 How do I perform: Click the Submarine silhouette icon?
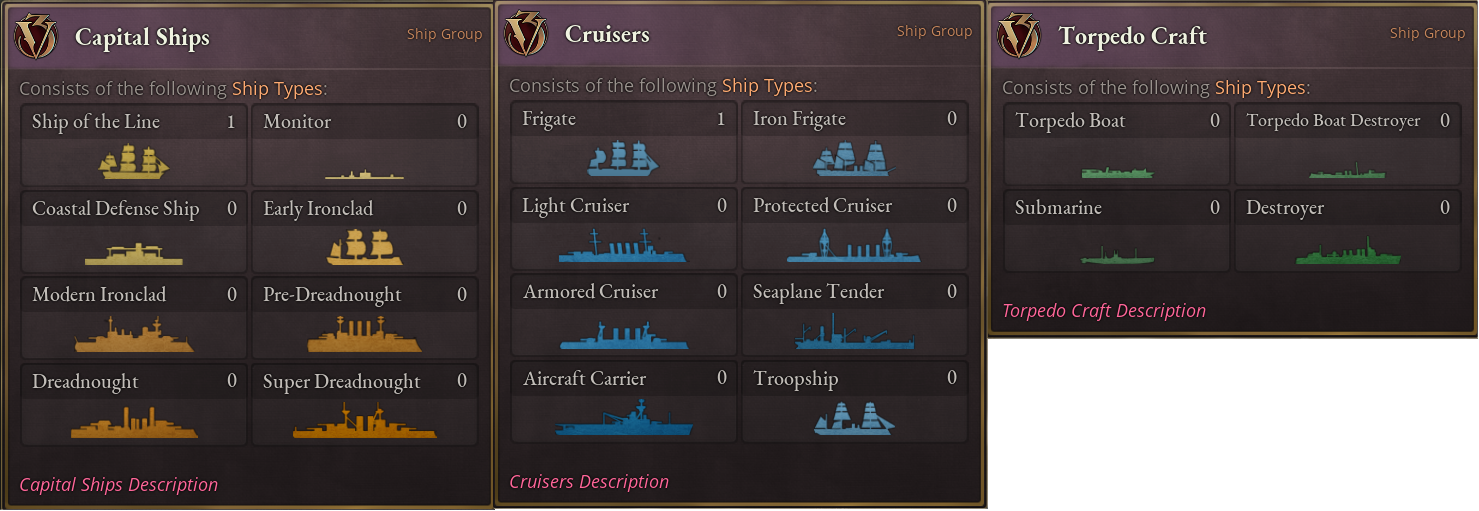(1116, 257)
